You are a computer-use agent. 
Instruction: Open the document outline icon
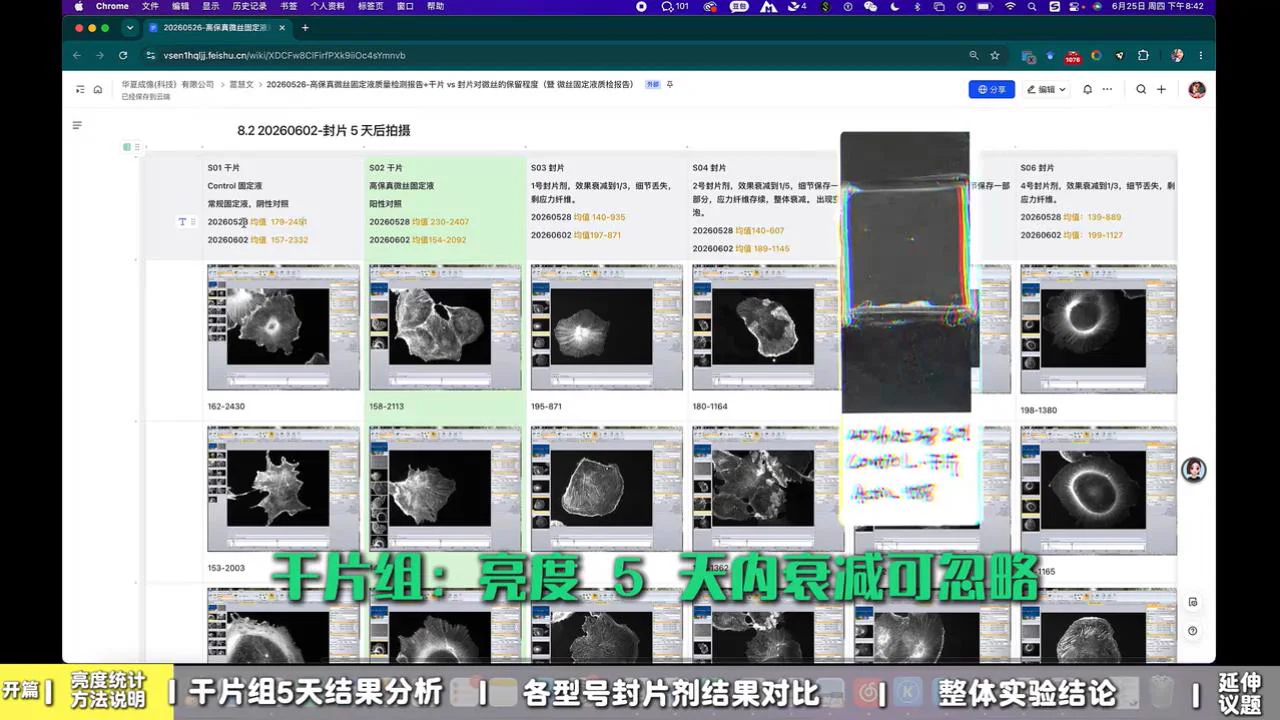point(77,125)
